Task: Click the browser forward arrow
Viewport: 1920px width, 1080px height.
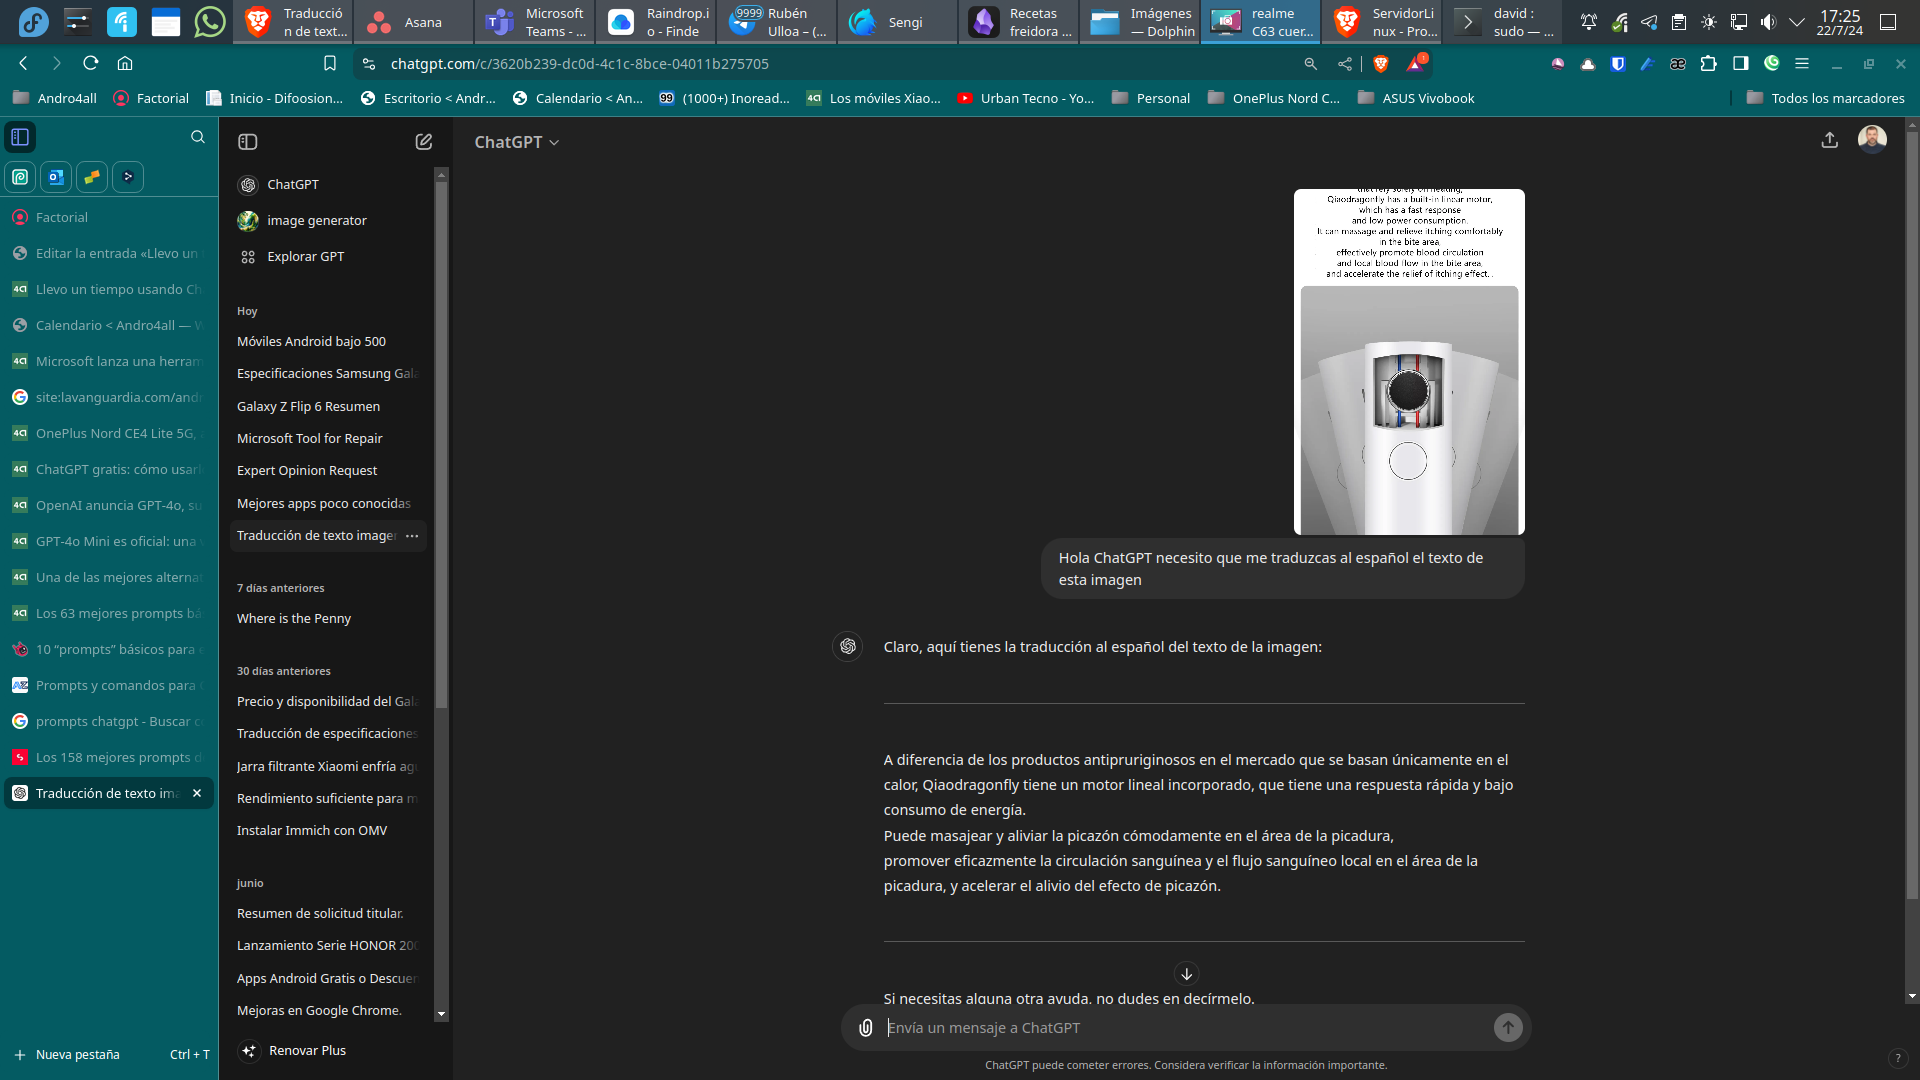Action: coord(57,63)
